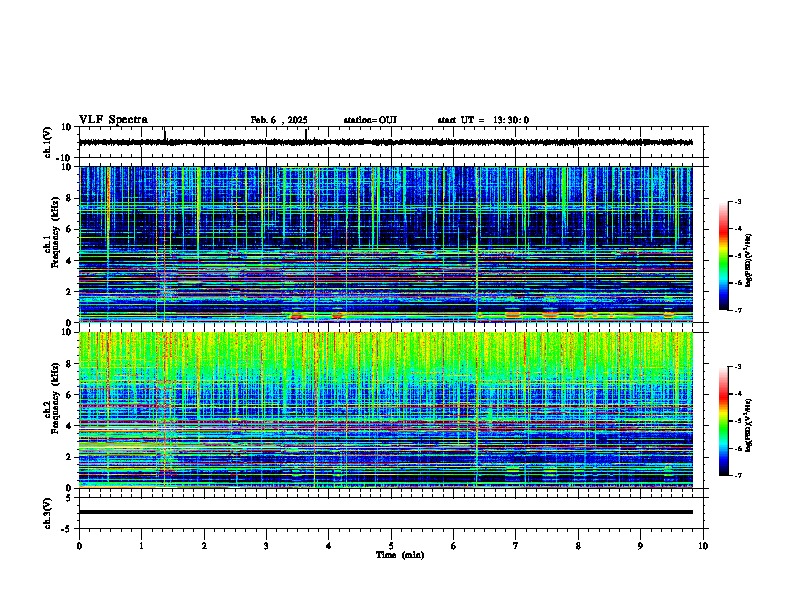Click the time axis tick label 8
This screenshot has height=612, width=792.
coord(578,545)
